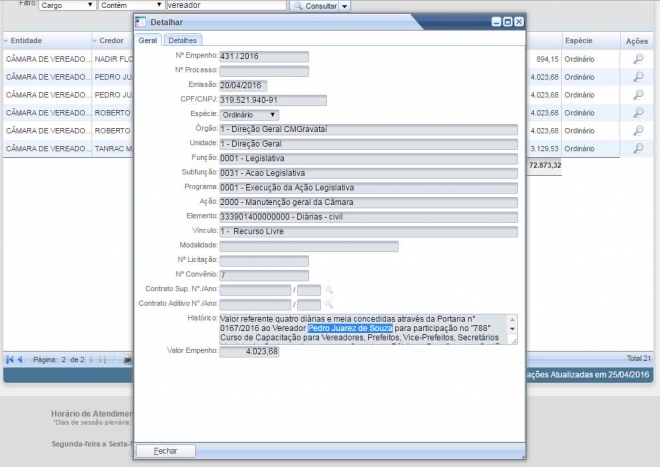The image size is (660, 467).
Task: Switch to the Detalhes tab
Action: pyautogui.click(x=182, y=40)
